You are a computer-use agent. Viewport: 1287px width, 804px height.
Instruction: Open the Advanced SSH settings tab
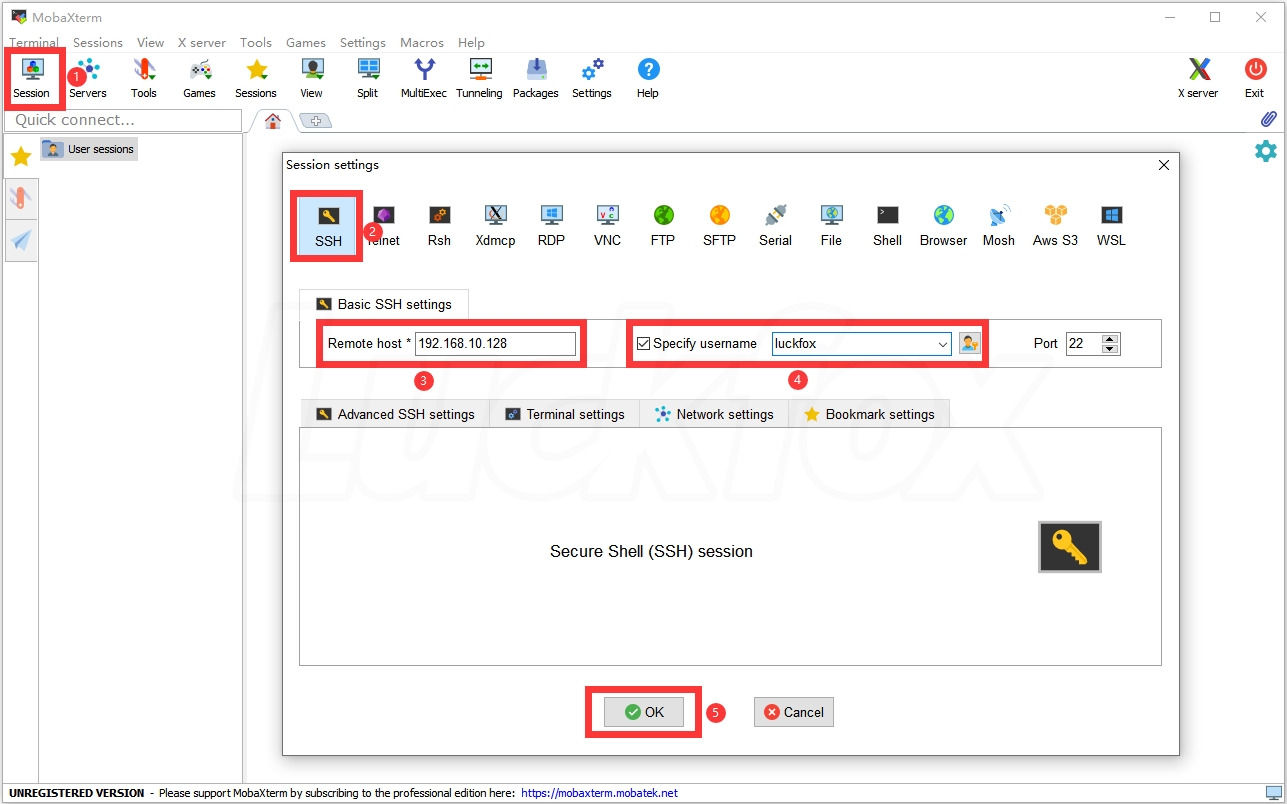[x=395, y=414]
